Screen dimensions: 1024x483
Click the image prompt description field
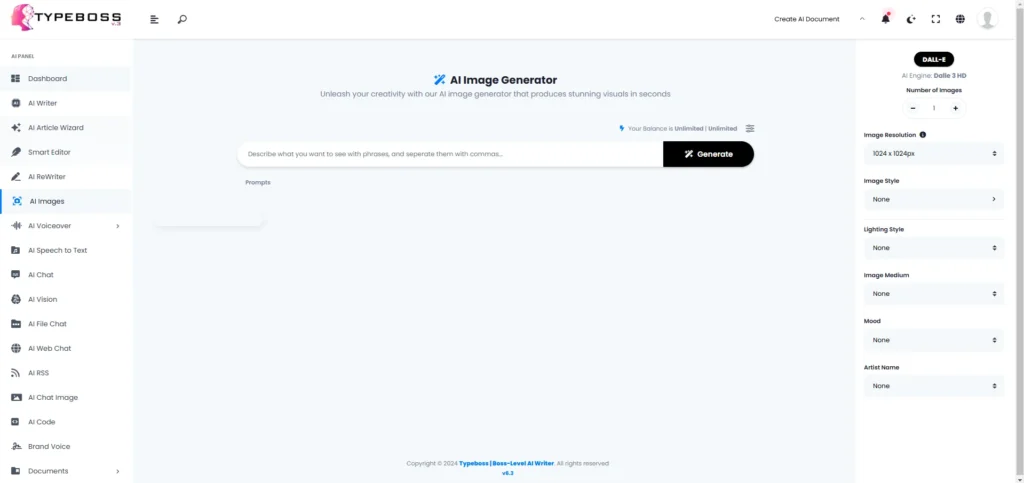(450, 154)
